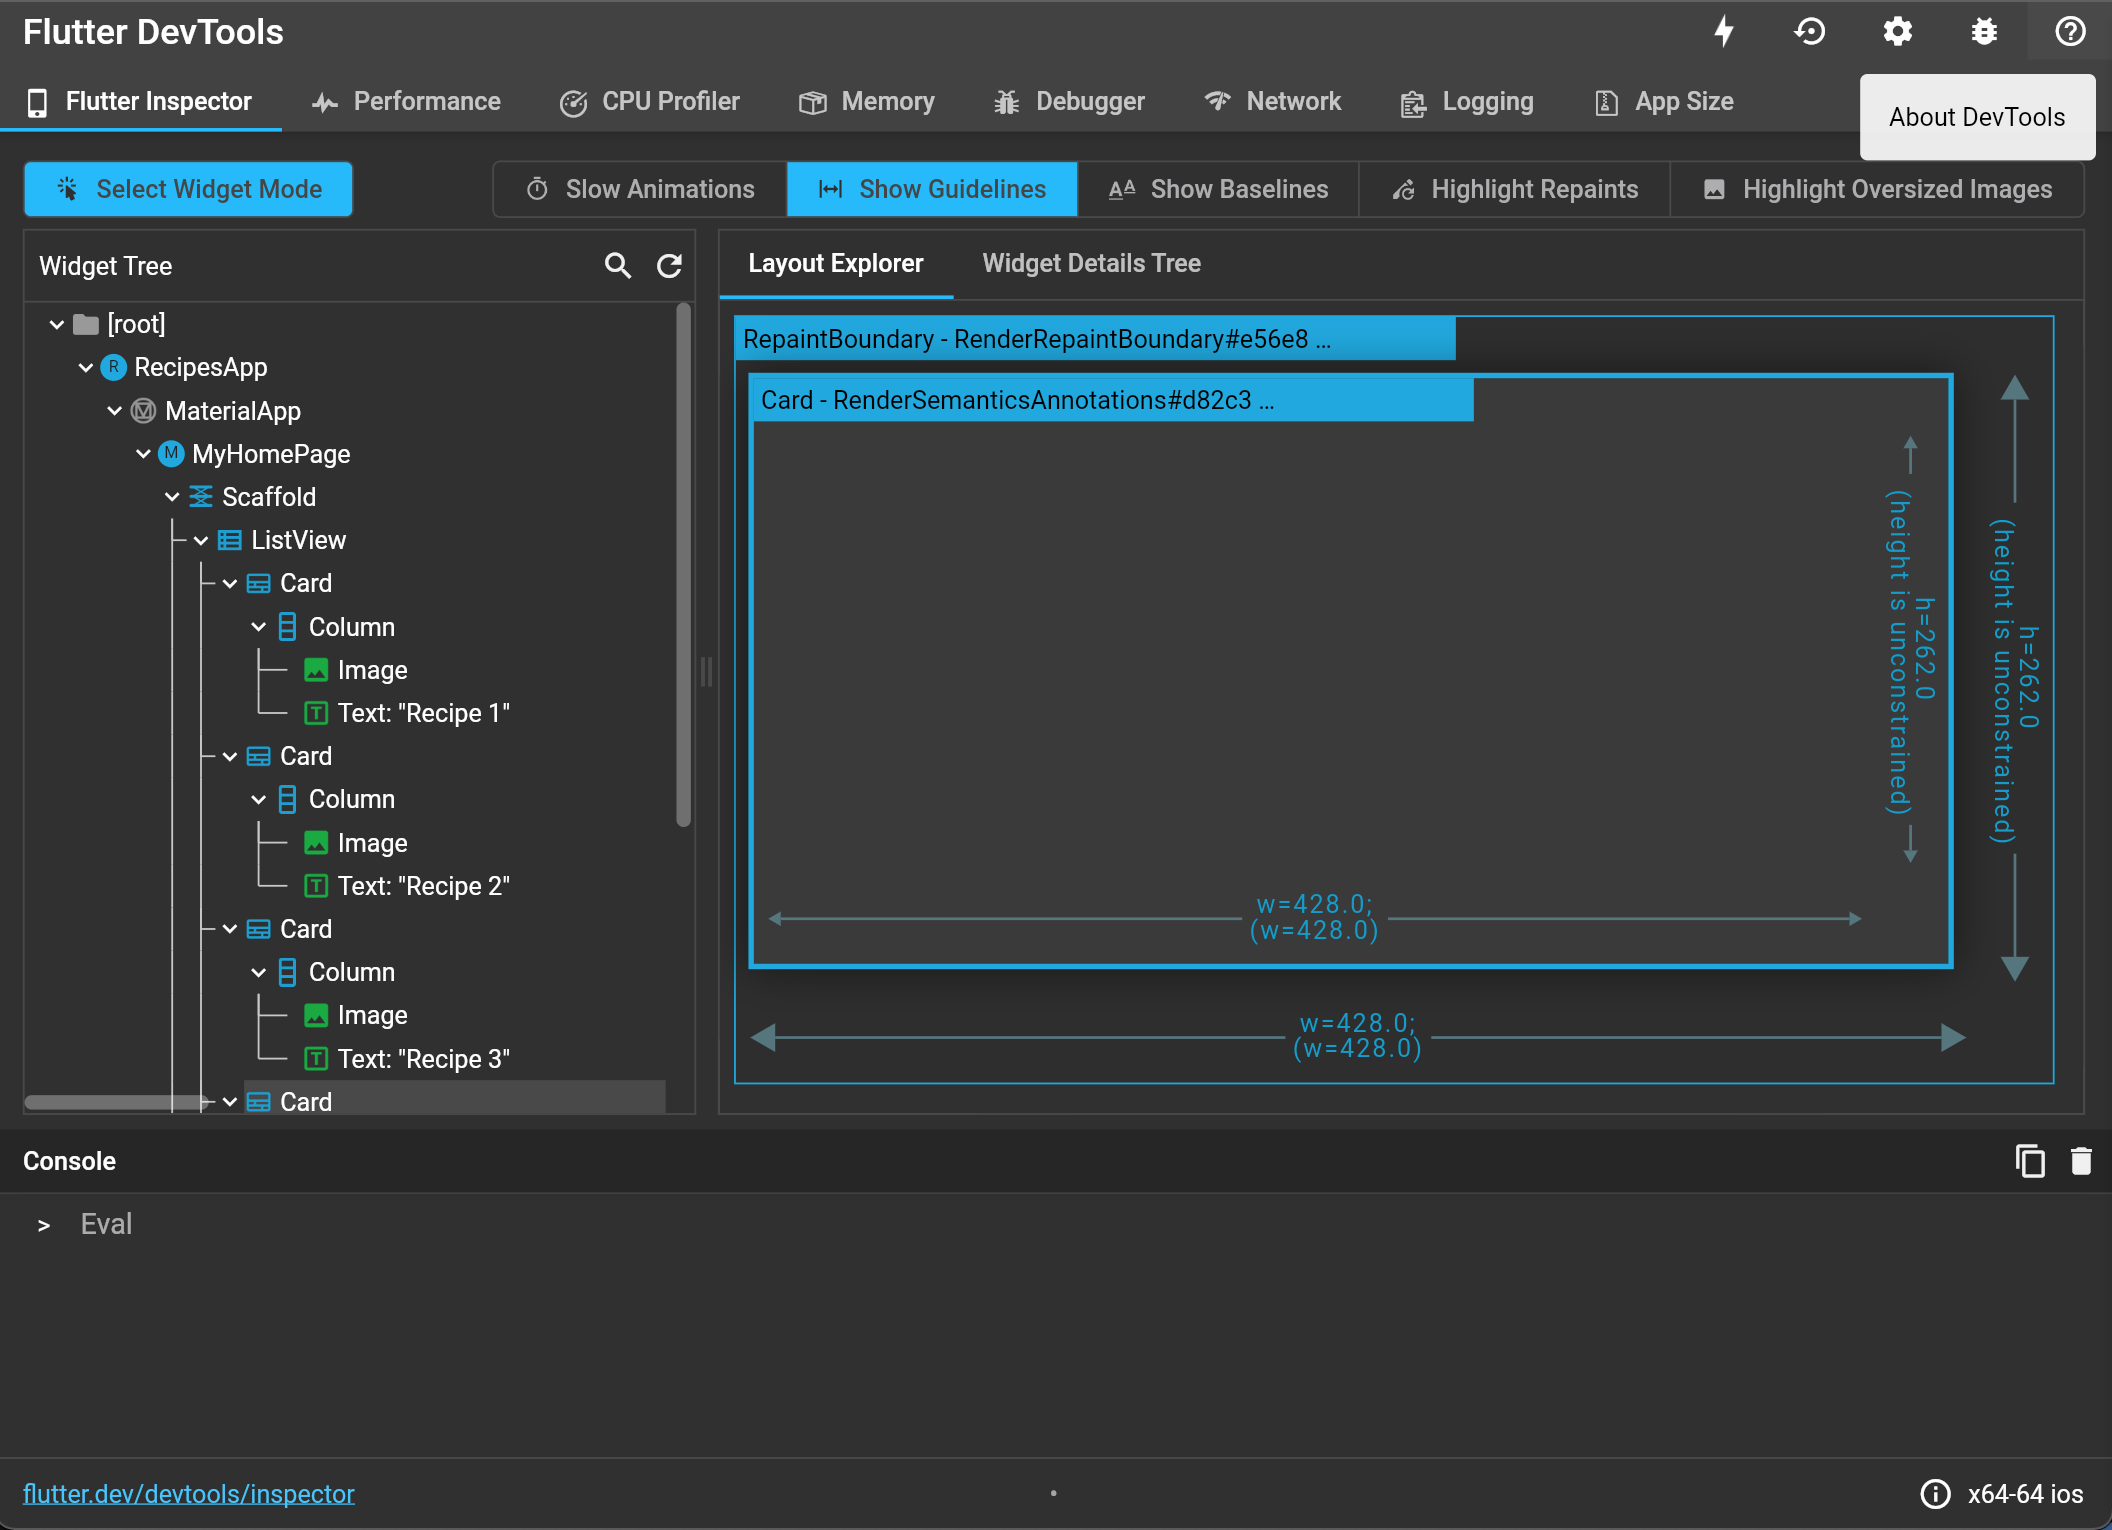Click the Flutter DevTools title
This screenshot has height=1530, width=2112.
153,32
